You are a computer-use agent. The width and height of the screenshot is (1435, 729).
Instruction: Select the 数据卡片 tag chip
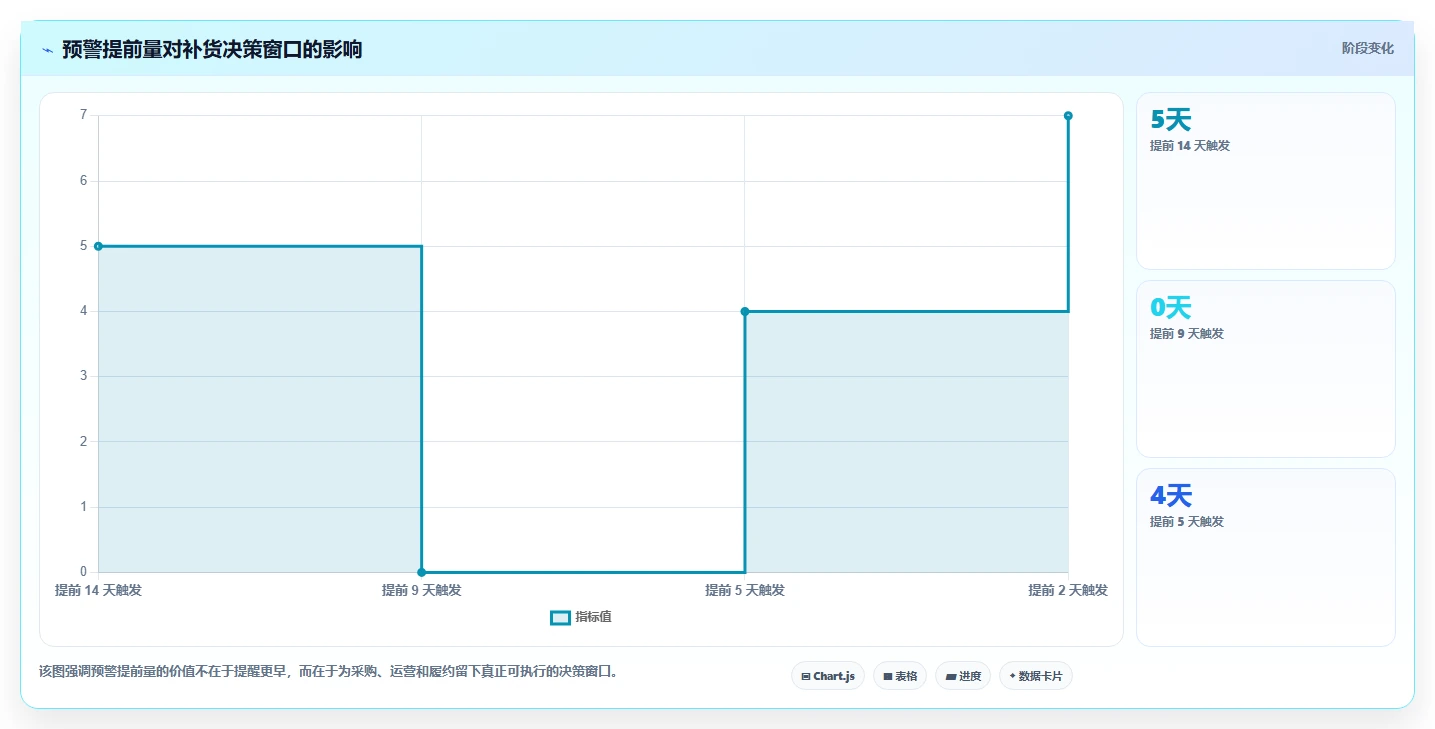1036,676
